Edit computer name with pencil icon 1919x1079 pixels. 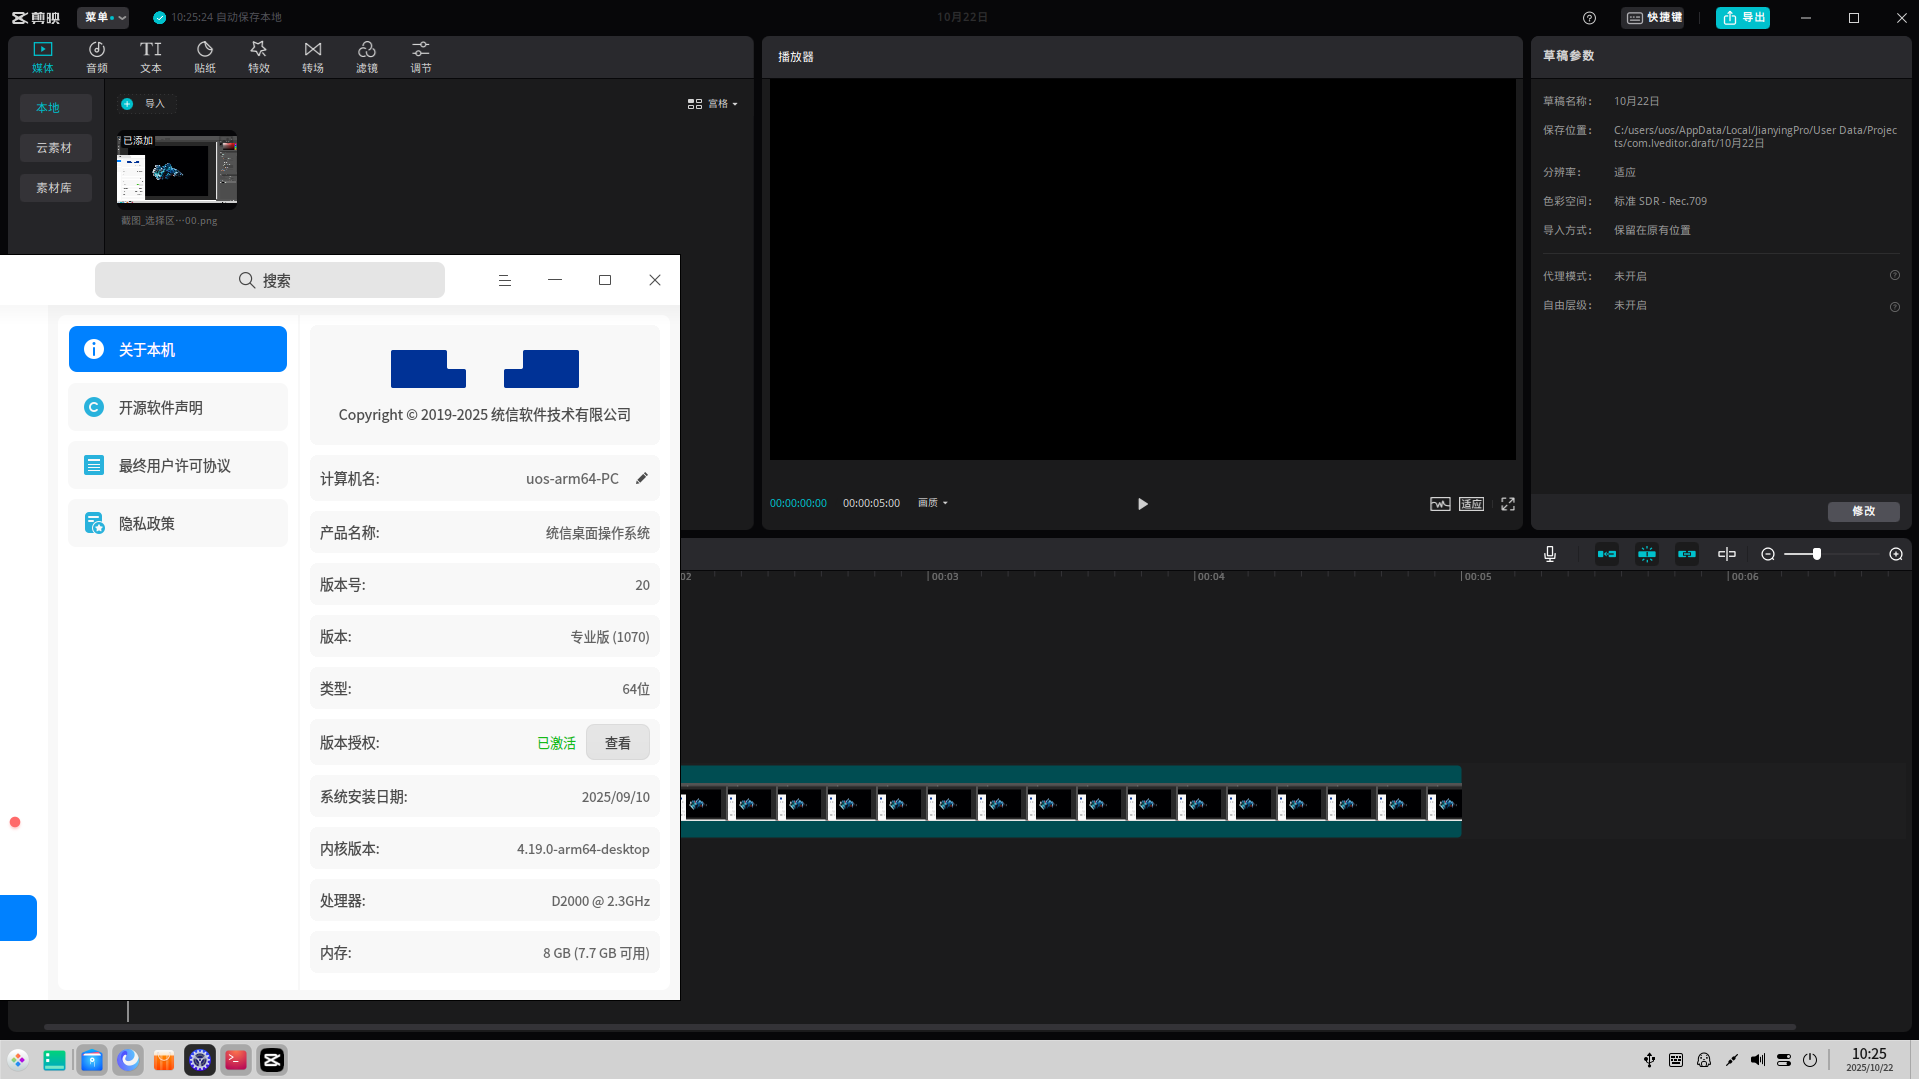pos(642,478)
